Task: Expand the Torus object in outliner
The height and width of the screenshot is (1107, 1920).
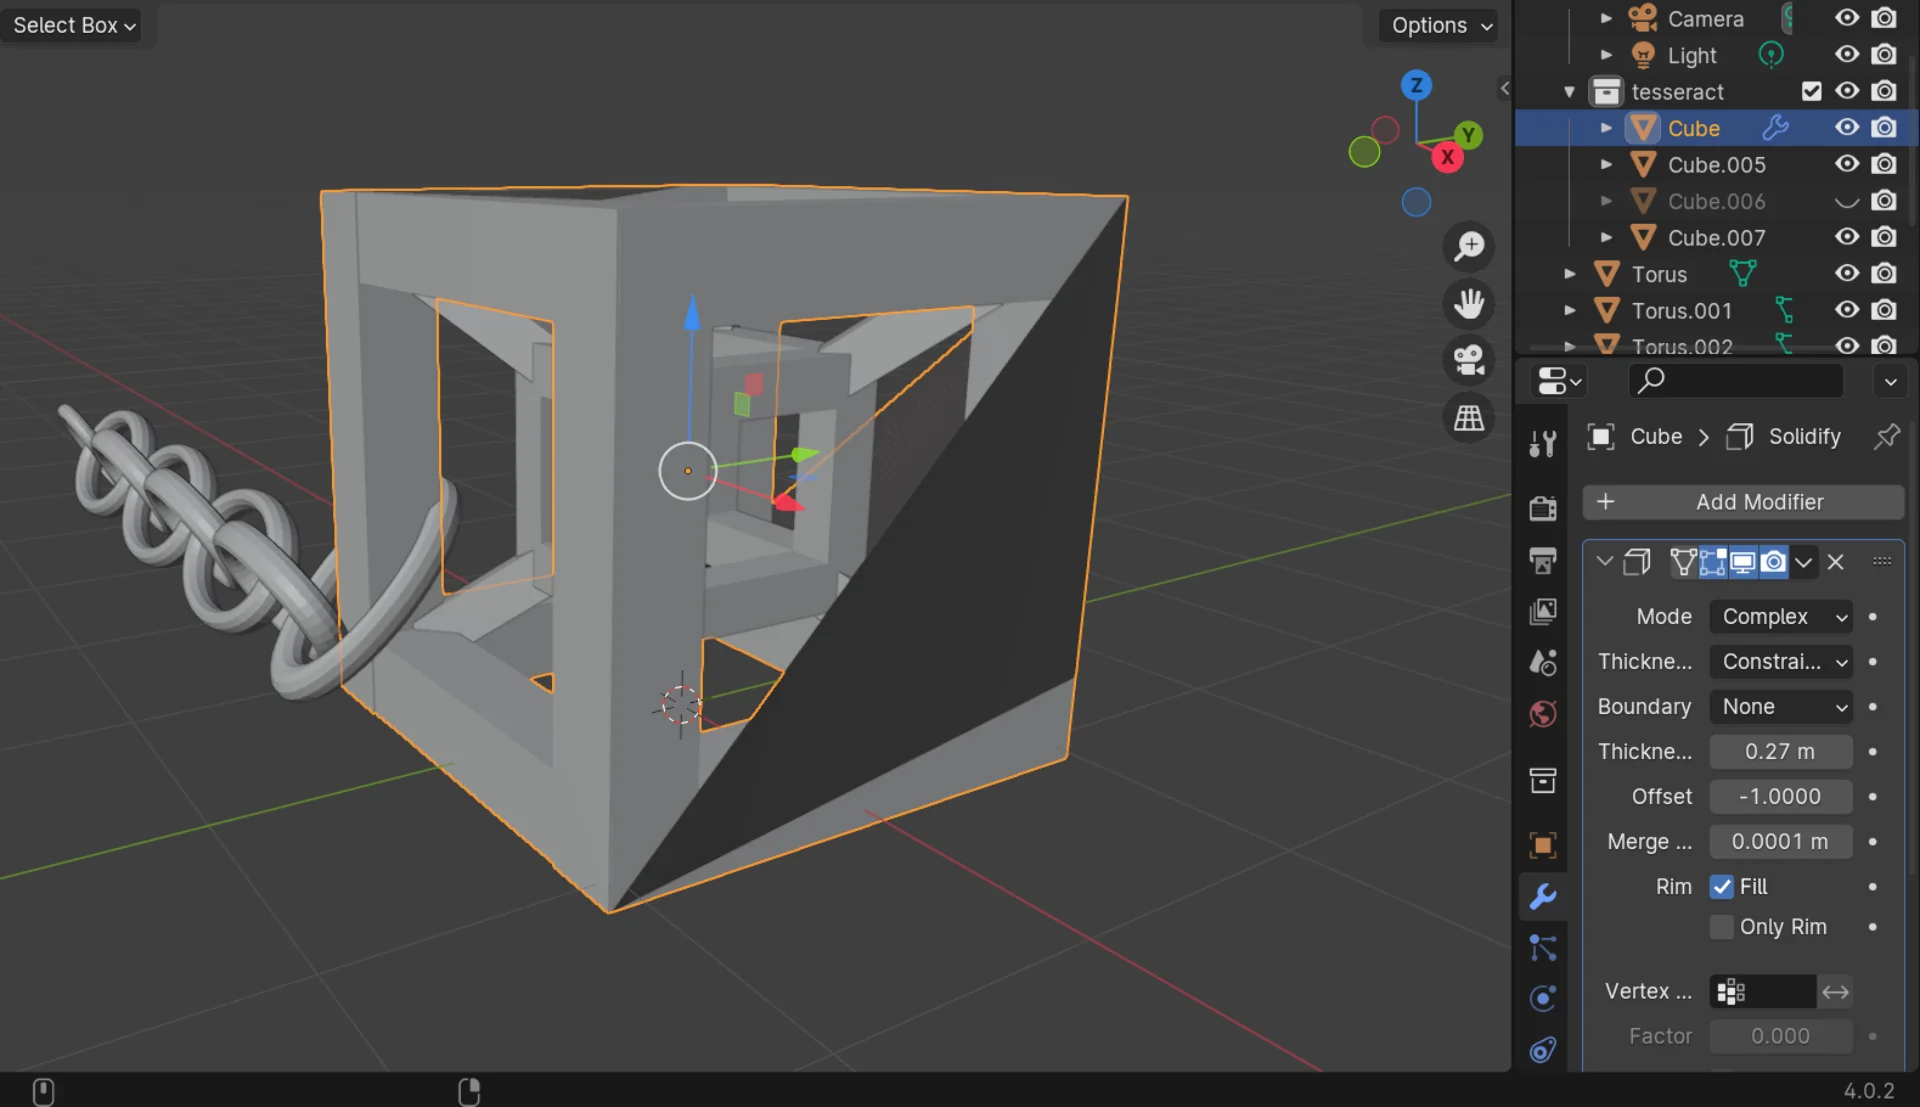Action: [x=1570, y=274]
